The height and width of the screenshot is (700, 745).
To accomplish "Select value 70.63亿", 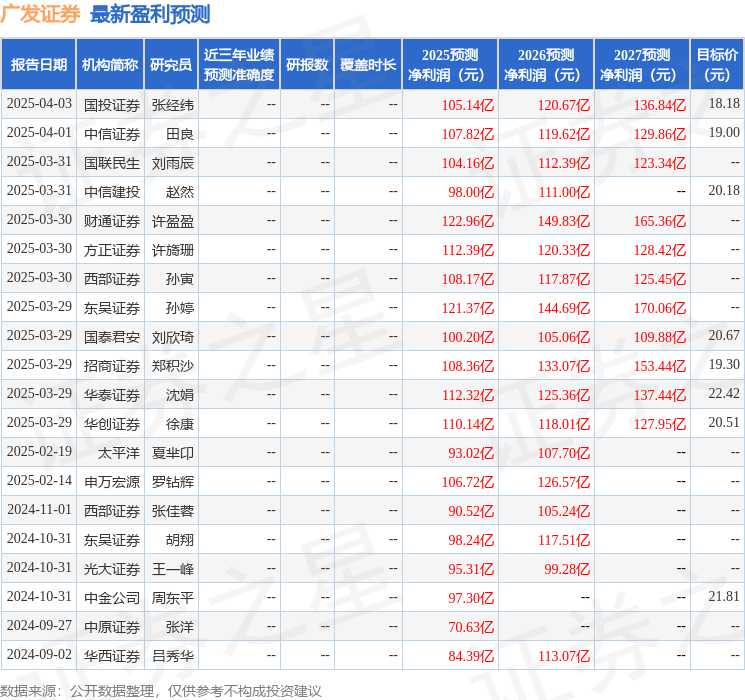I will [x=471, y=627].
